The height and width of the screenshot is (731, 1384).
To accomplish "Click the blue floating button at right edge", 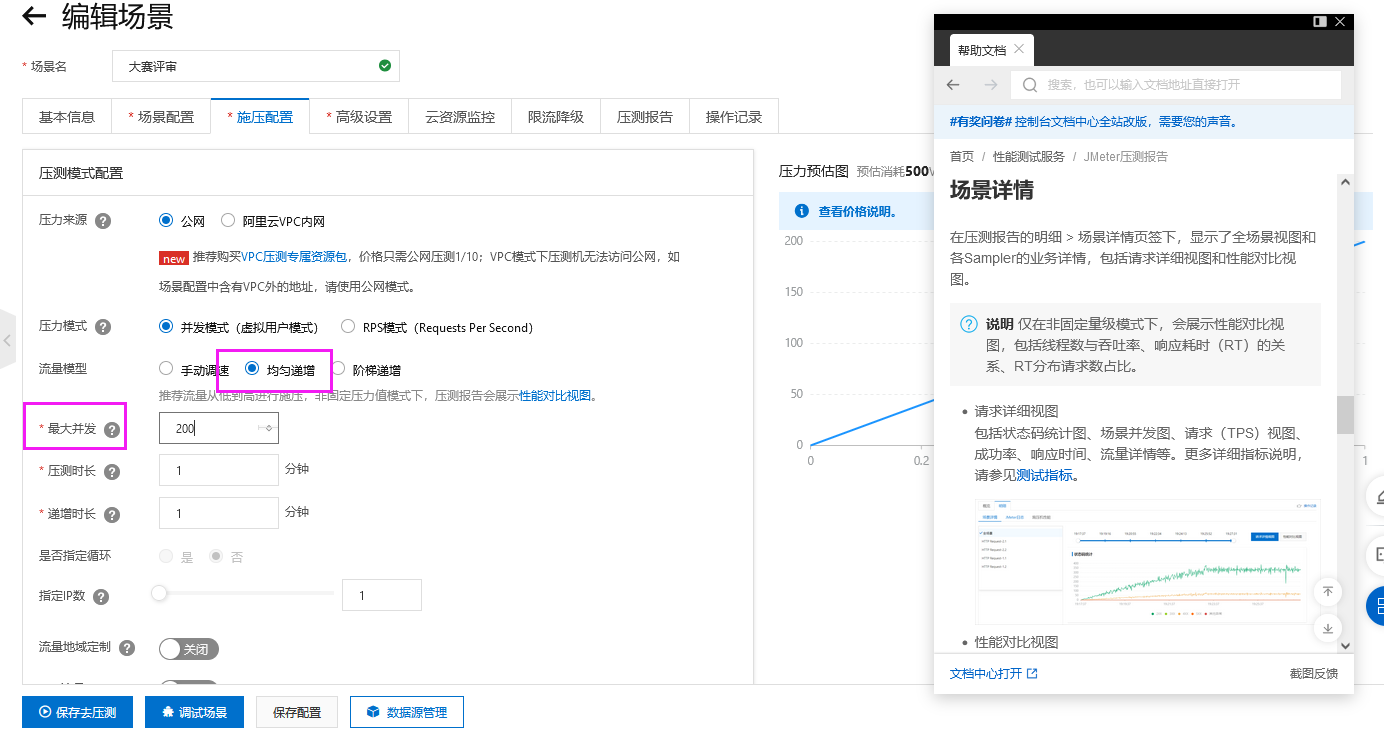I will click(1376, 606).
